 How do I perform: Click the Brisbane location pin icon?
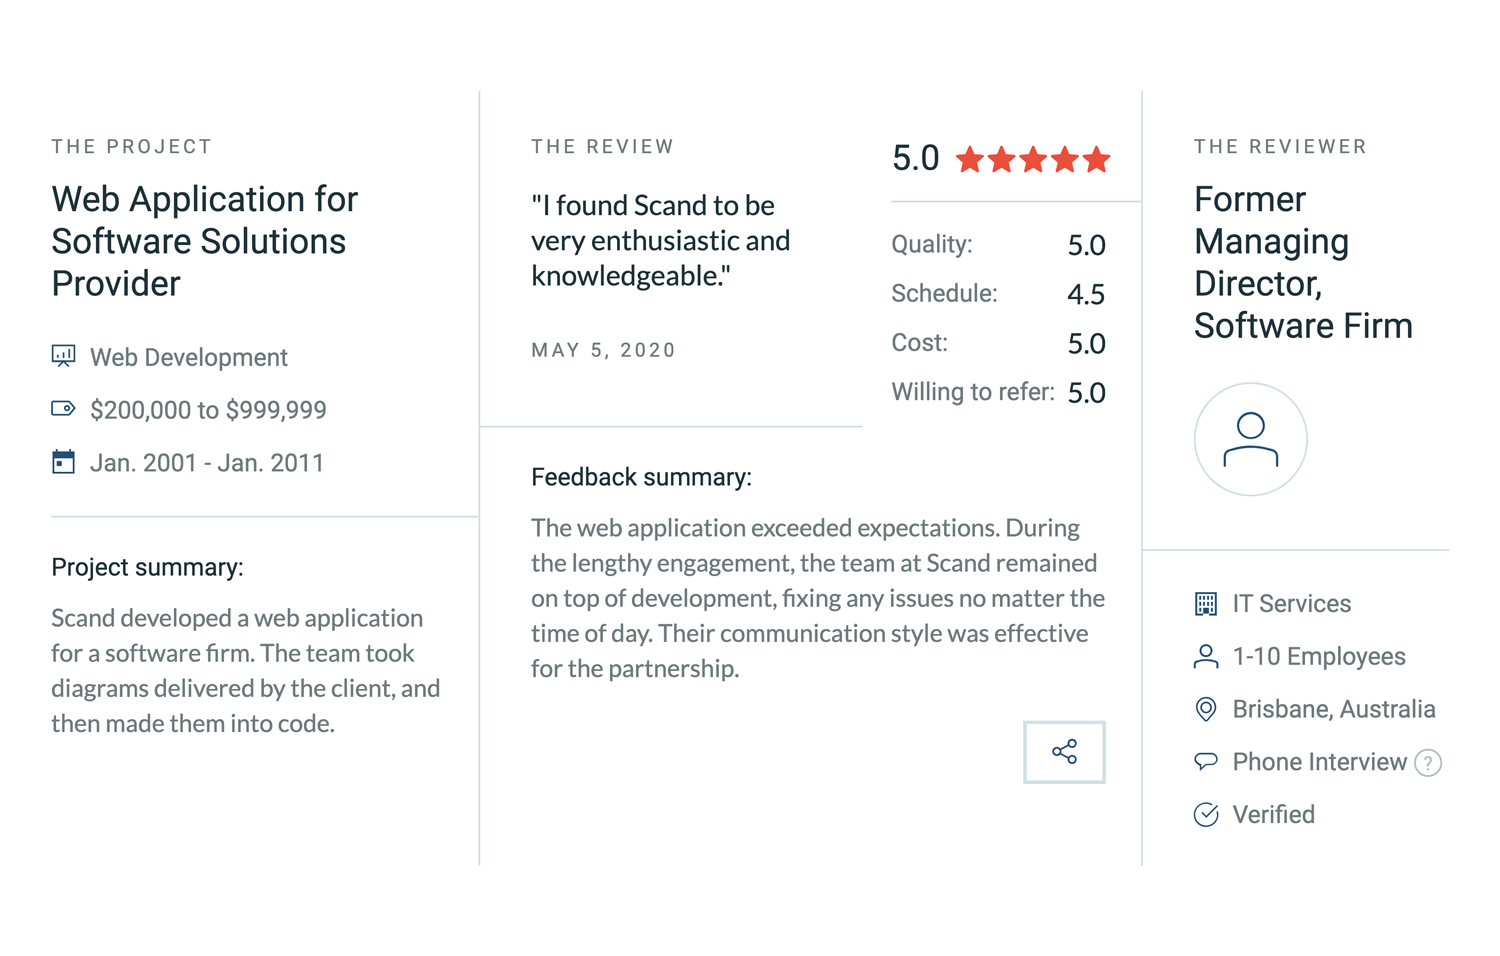pyautogui.click(x=1206, y=709)
